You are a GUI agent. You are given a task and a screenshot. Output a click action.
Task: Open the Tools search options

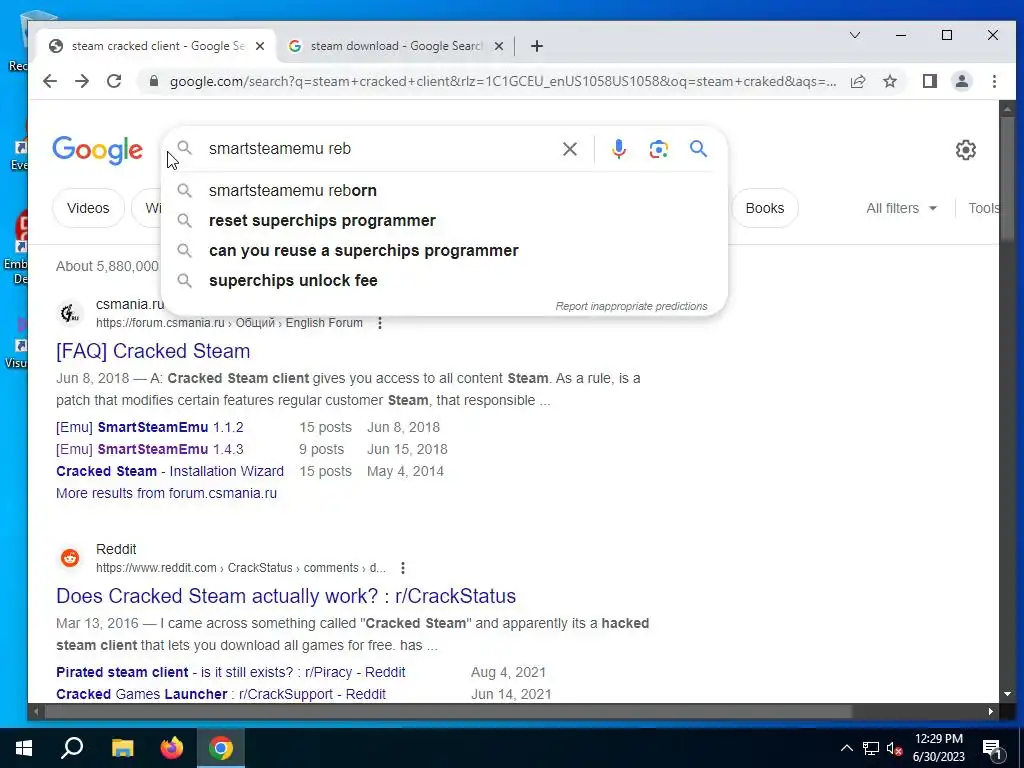coord(984,208)
